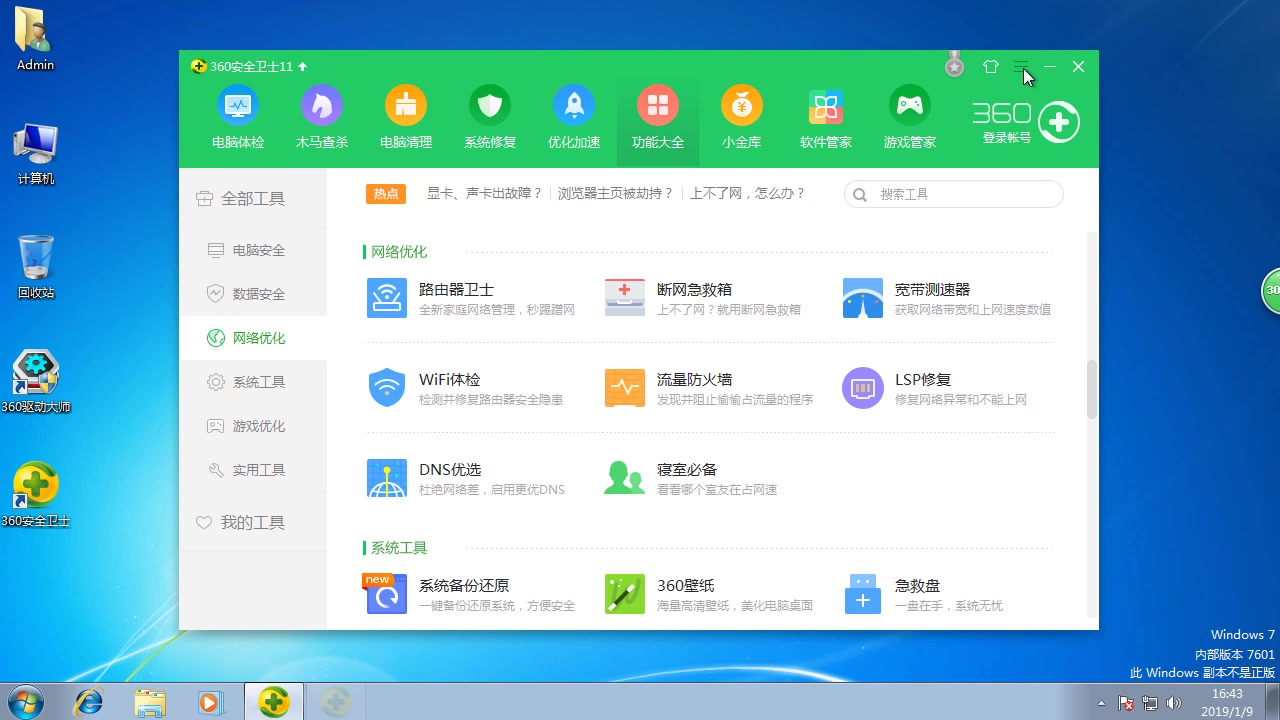1280x720 pixels.
Task: Click the 360 login plus button
Action: (1059, 122)
